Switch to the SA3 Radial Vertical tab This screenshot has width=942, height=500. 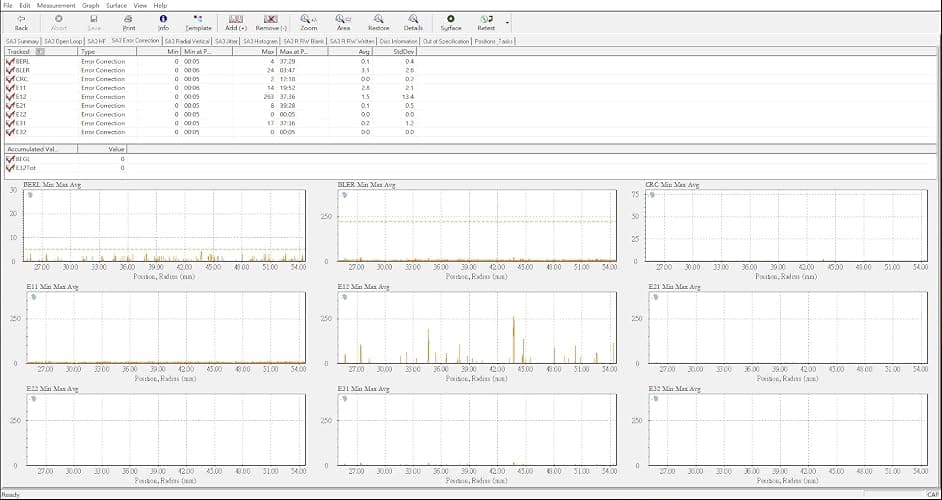pyautogui.click(x=187, y=41)
